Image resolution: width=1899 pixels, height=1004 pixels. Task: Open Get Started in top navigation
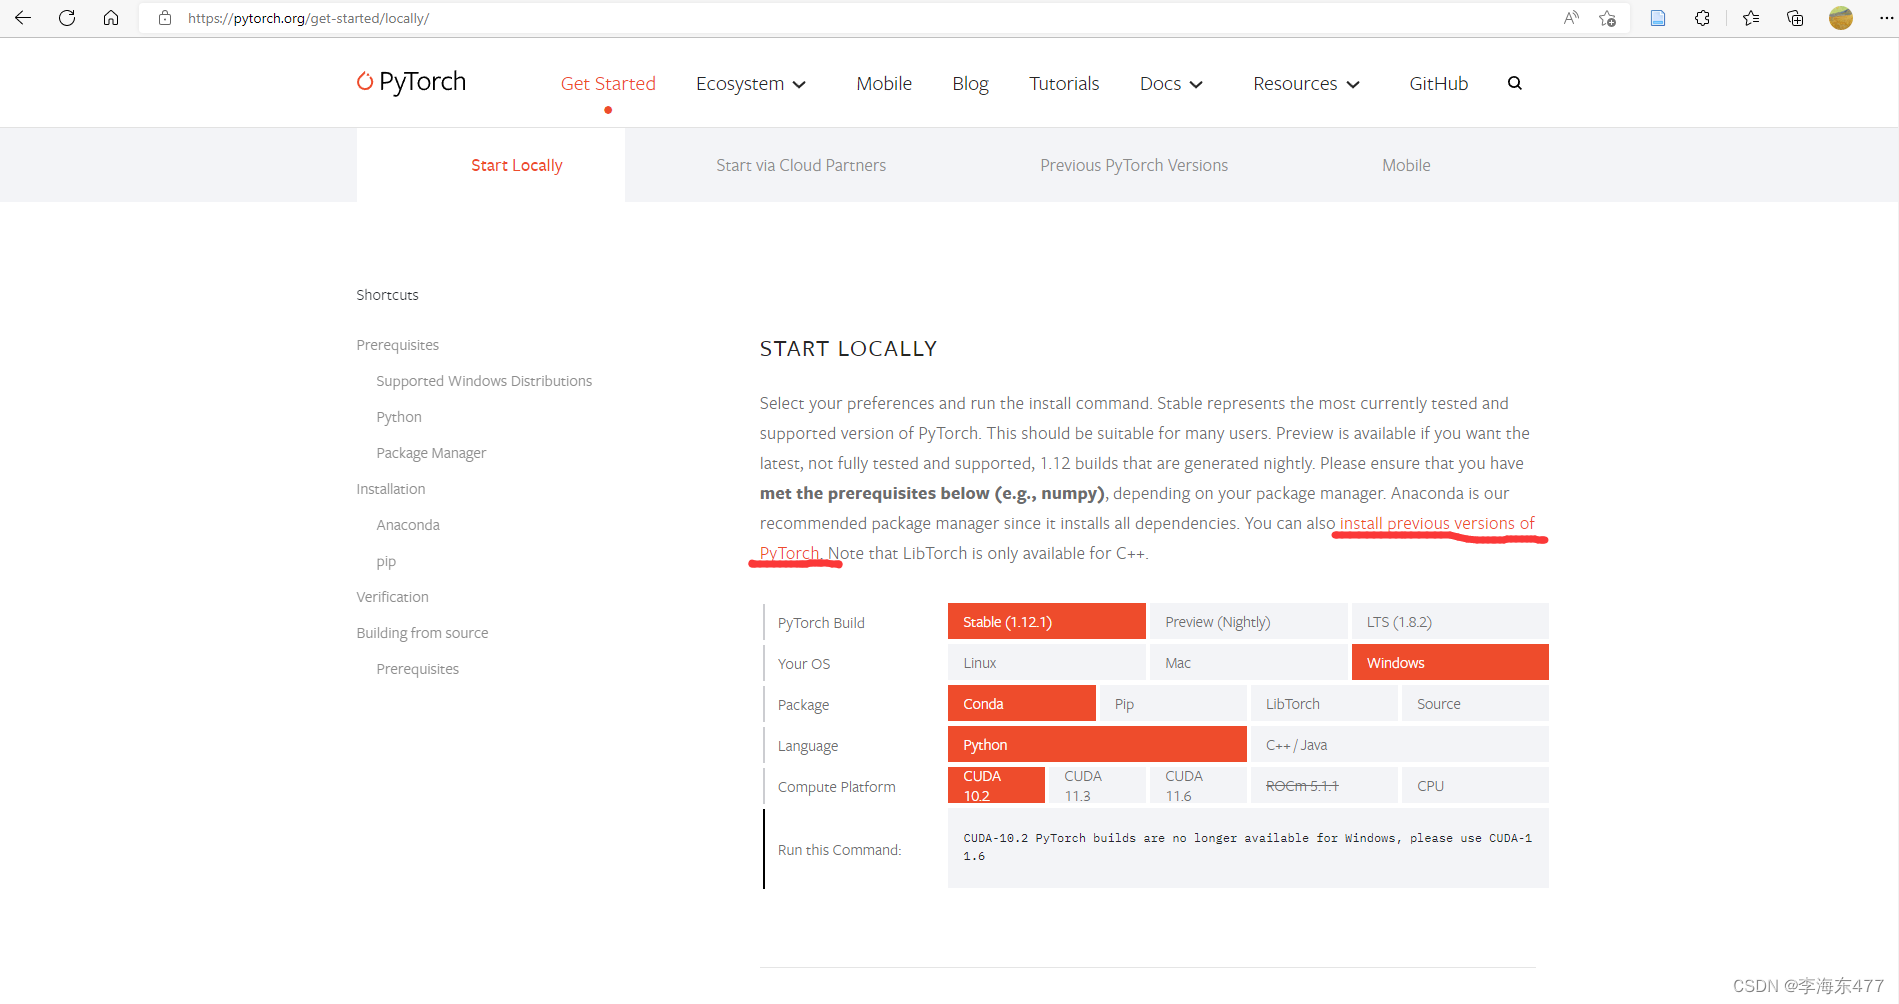(x=608, y=84)
